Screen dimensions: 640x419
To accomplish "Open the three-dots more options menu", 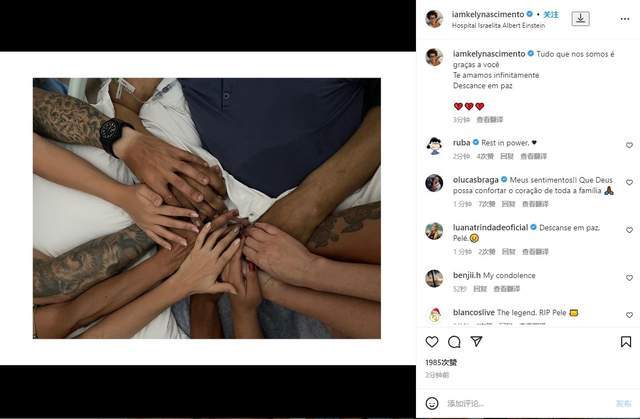I will (625, 19).
